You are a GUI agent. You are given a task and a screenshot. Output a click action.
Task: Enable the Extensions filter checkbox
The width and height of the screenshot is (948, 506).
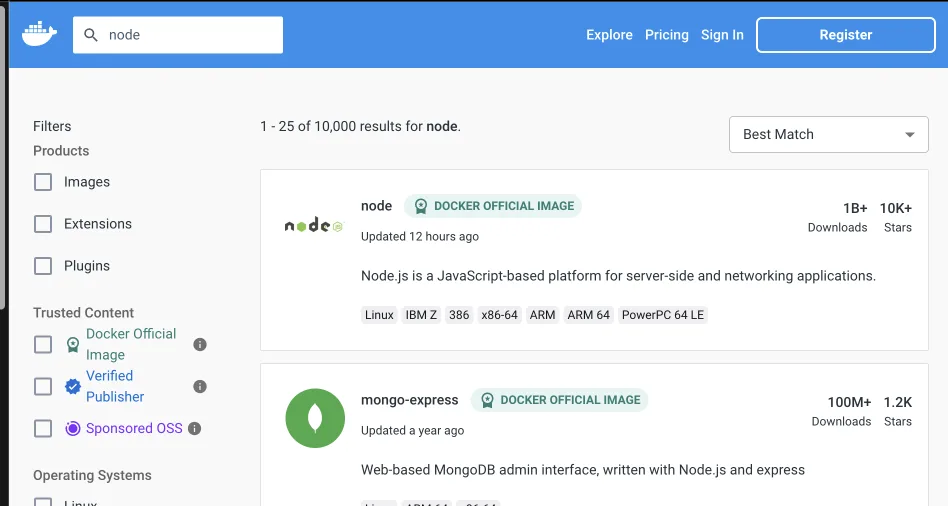pos(43,224)
